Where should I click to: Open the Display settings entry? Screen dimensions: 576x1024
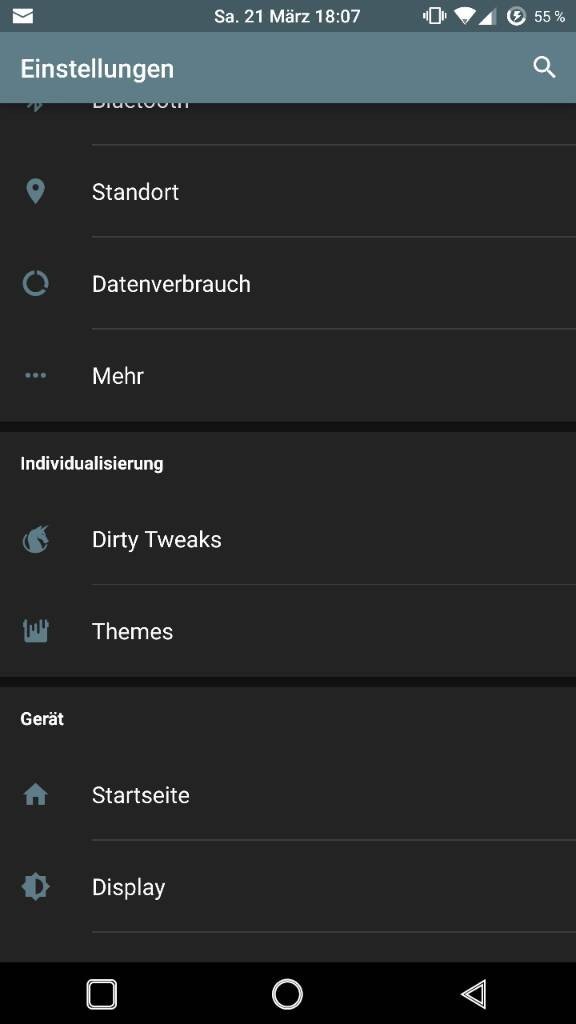coord(288,887)
